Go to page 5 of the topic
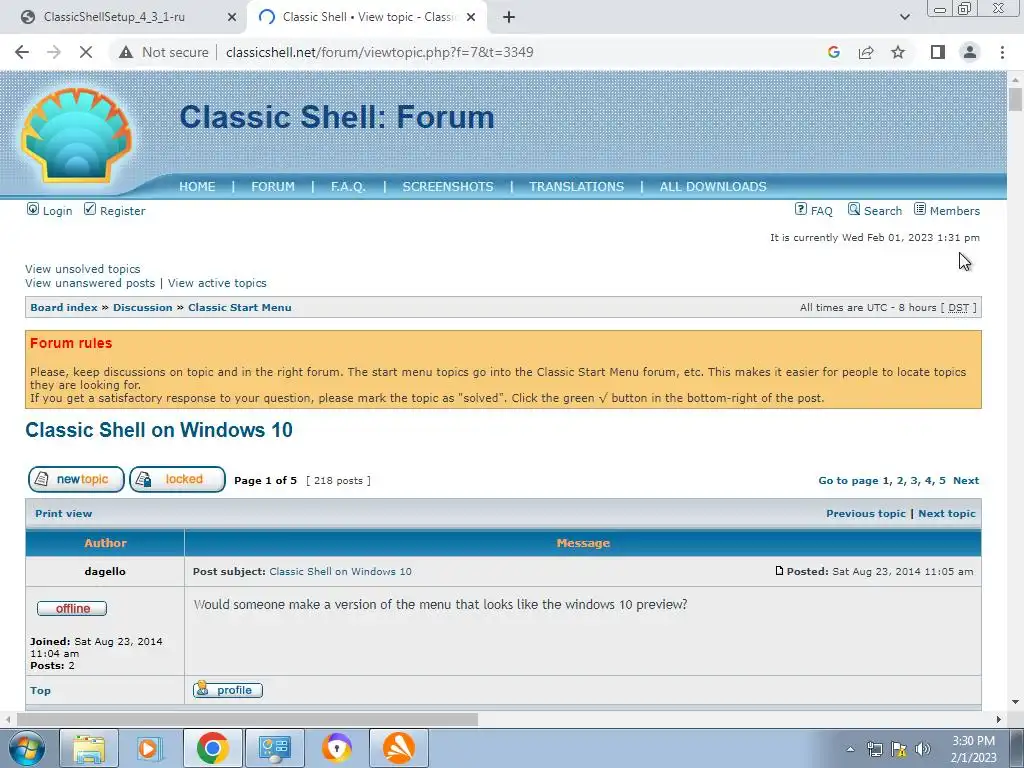 click(942, 481)
